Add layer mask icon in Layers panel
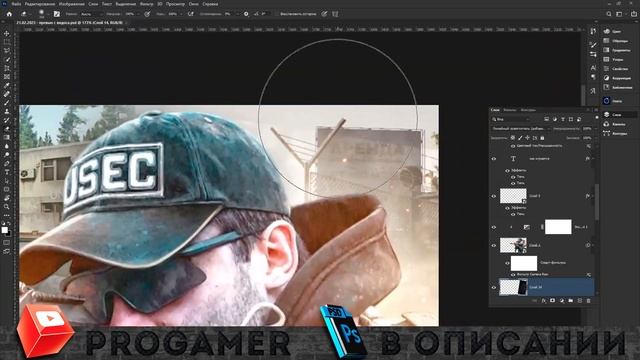Viewport: 640px width, 360px height. click(x=553, y=301)
